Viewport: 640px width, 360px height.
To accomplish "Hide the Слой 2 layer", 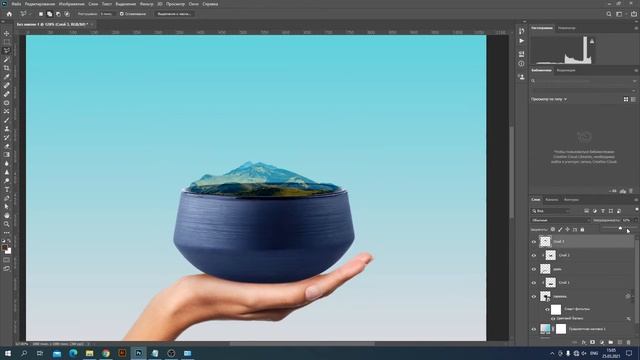I will tap(533, 256).
